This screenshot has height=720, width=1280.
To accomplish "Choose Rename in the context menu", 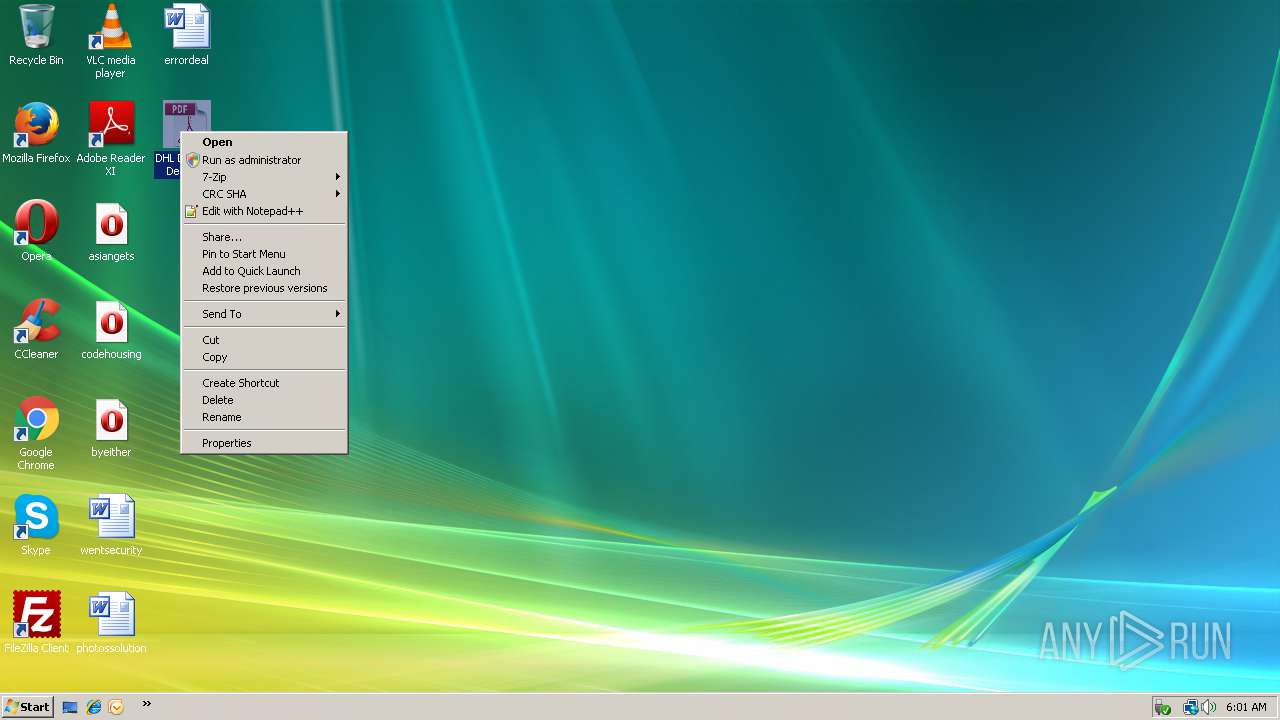I will 264,417.
